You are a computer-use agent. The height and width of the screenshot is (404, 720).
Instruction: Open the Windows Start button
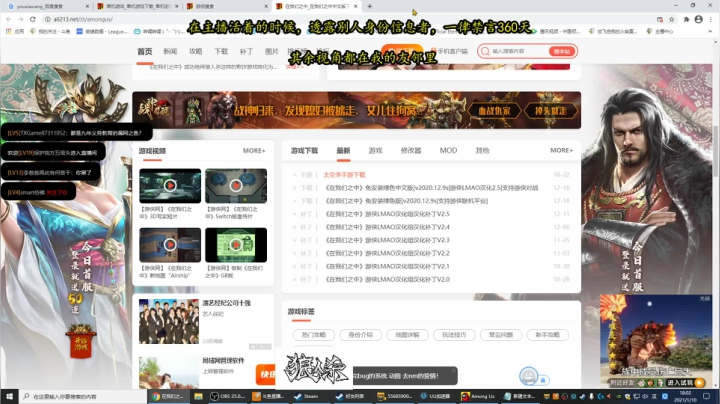click(x=9, y=396)
